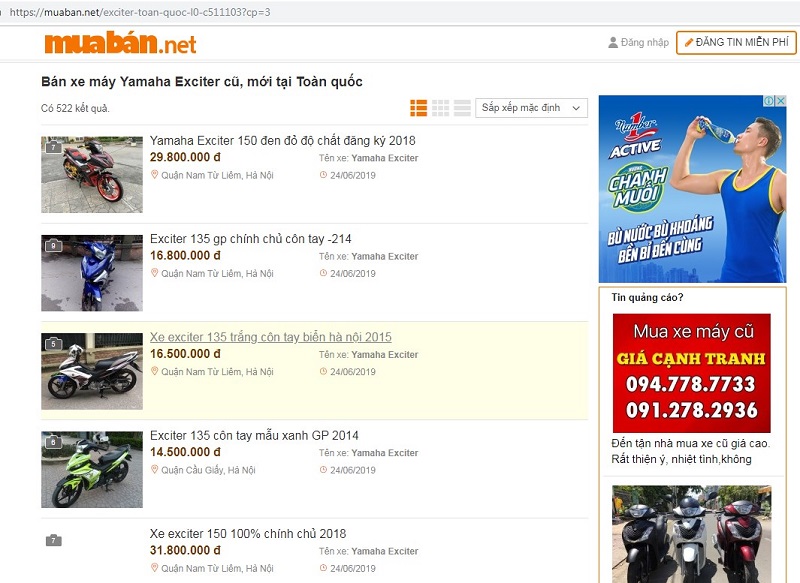Click photo count badge on Exciter 135 gp
This screenshot has height=583, width=800.
point(54,245)
